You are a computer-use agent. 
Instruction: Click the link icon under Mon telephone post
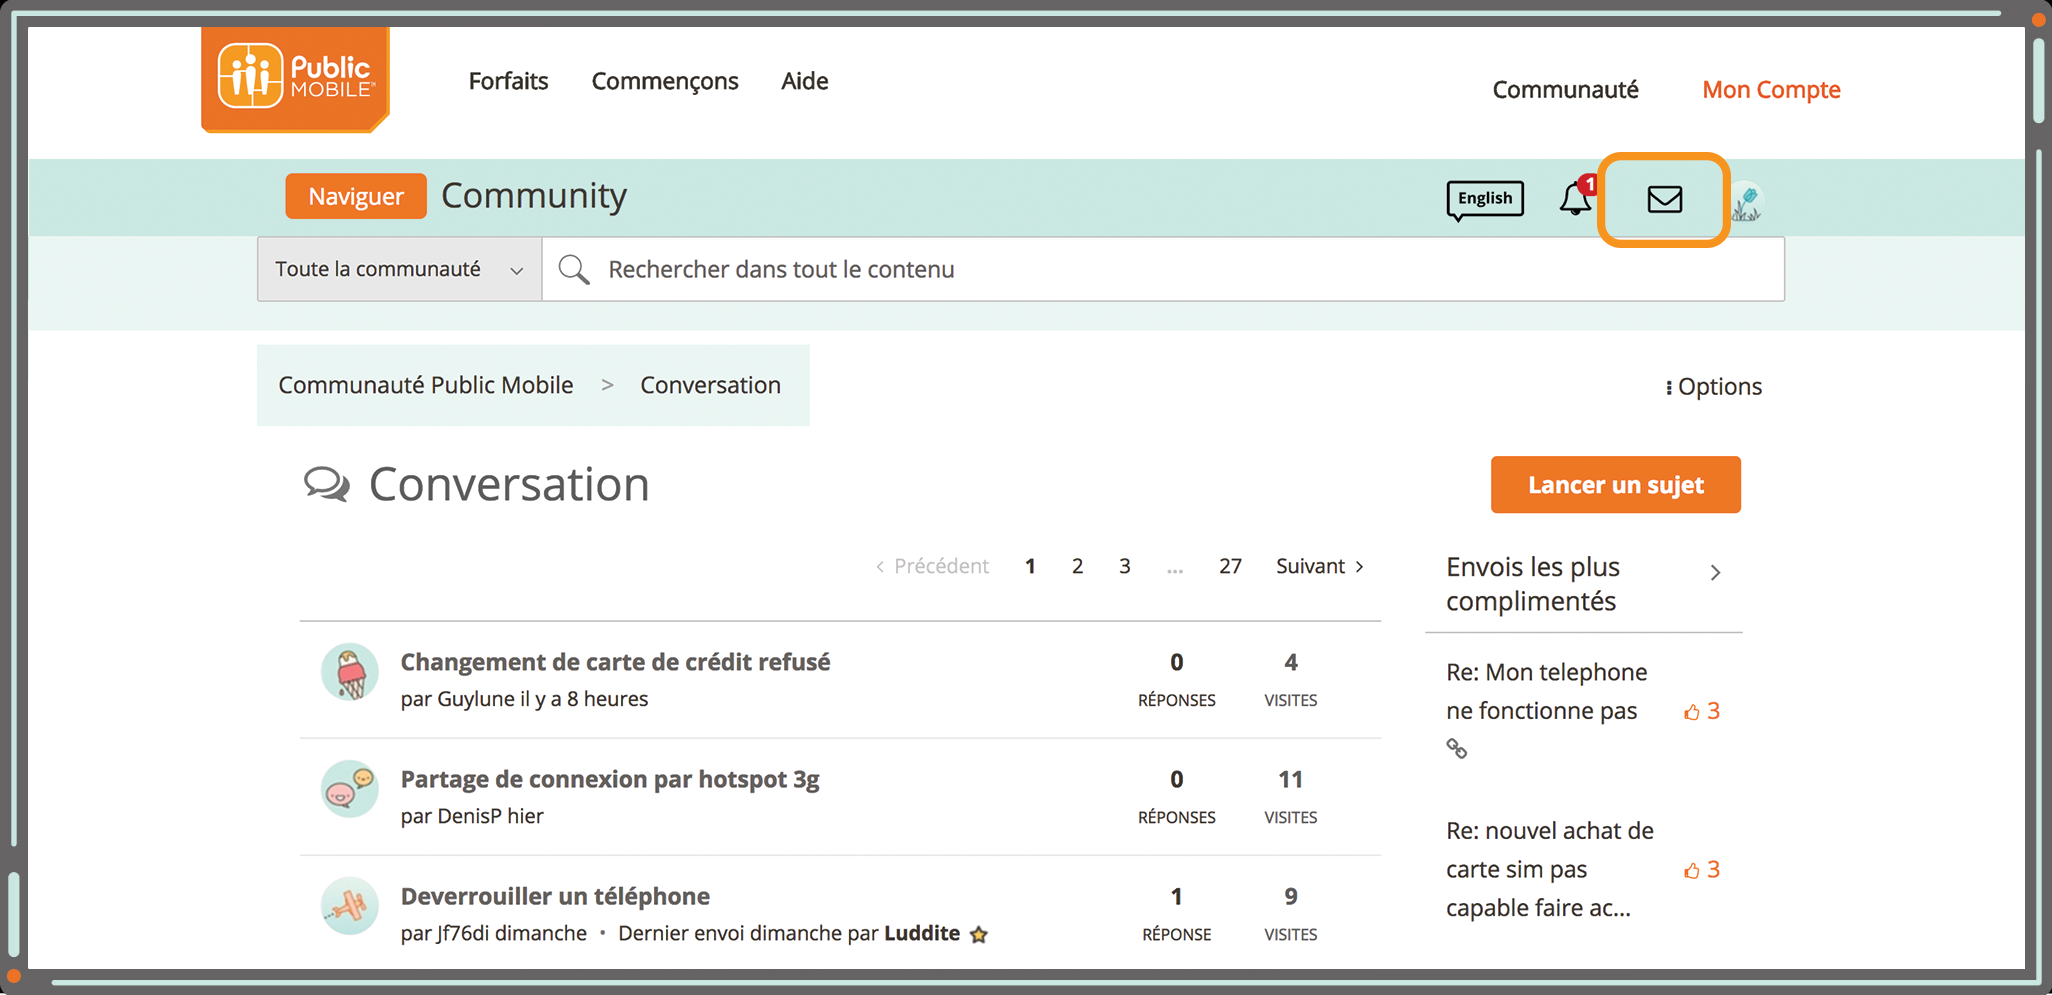pos(1457,748)
